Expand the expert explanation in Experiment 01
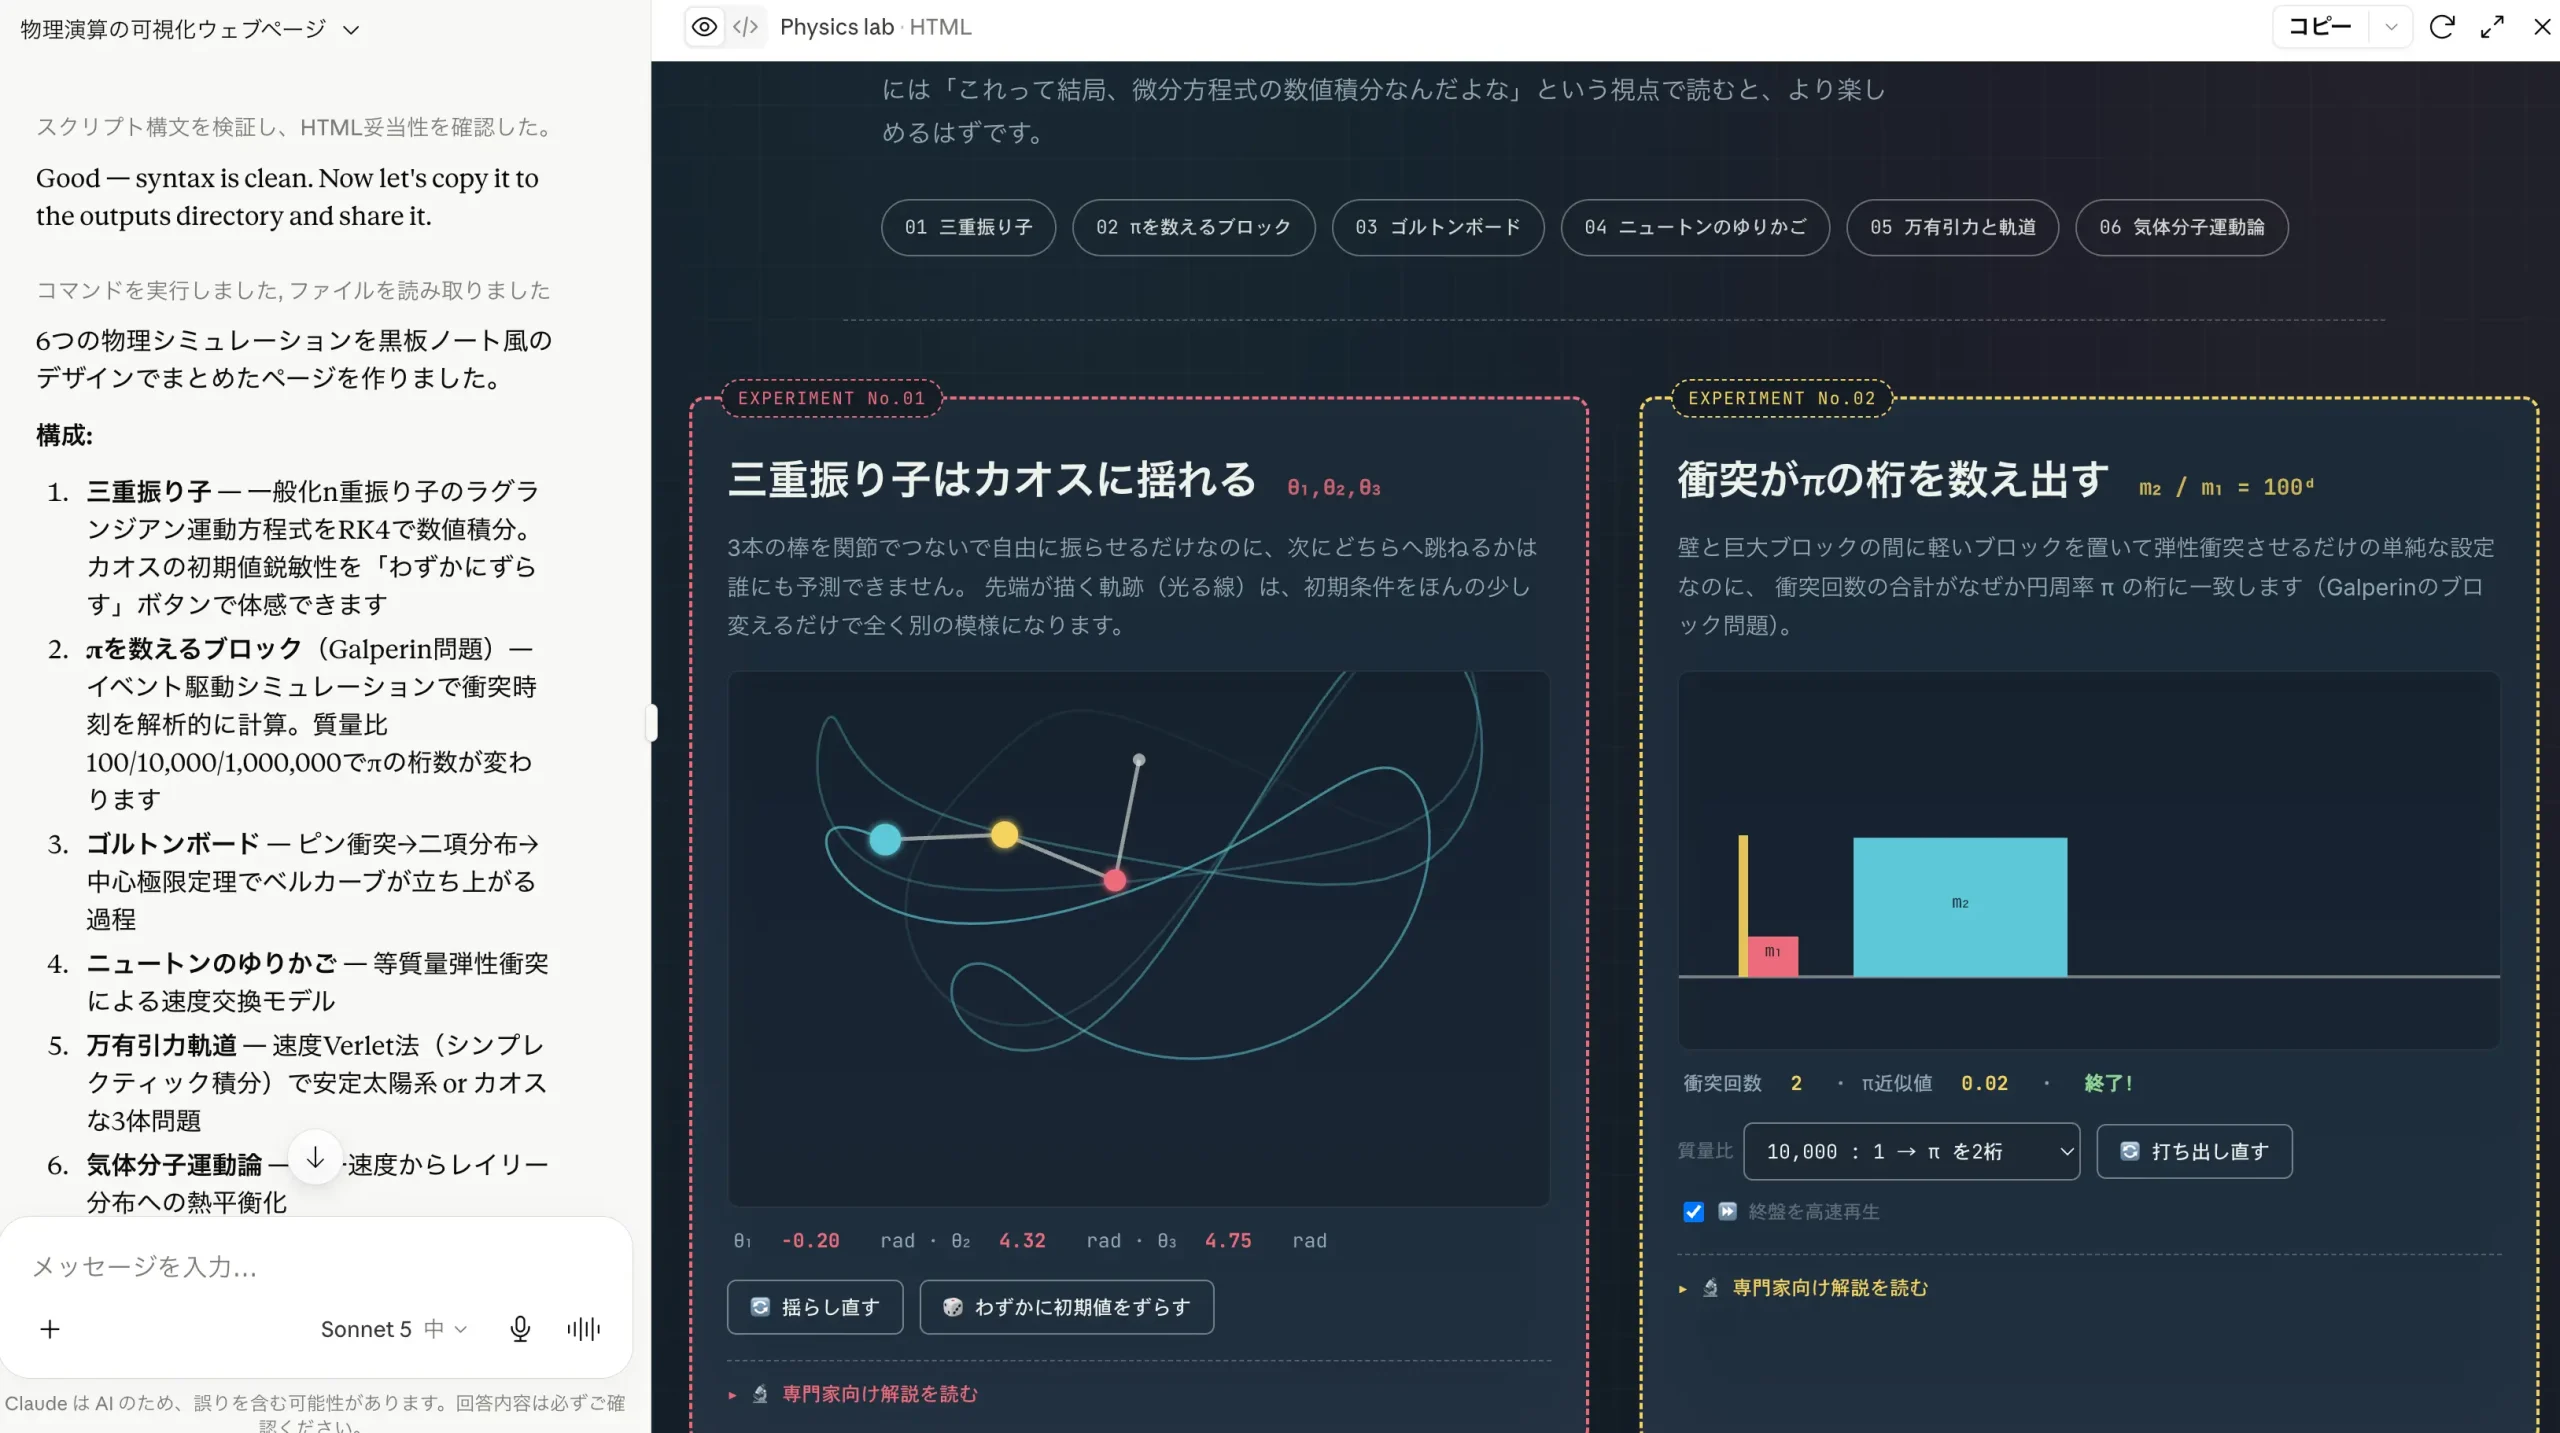This screenshot has height=1433, width=2560. [x=879, y=1393]
